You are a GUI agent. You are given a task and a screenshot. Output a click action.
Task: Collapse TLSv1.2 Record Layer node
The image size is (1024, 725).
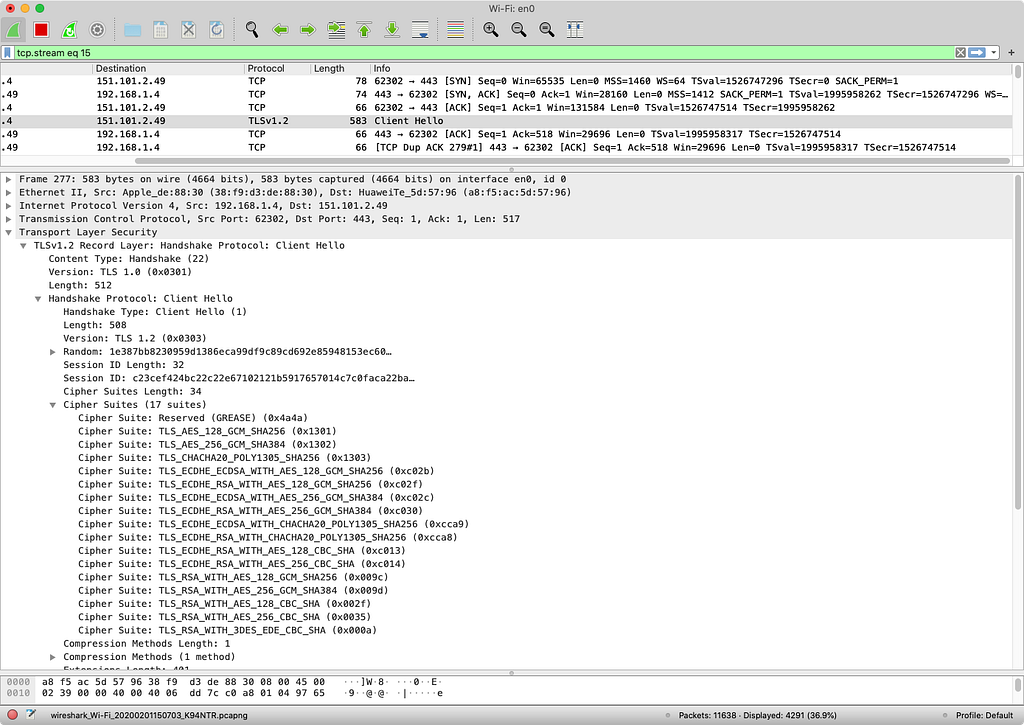click(x=24, y=246)
